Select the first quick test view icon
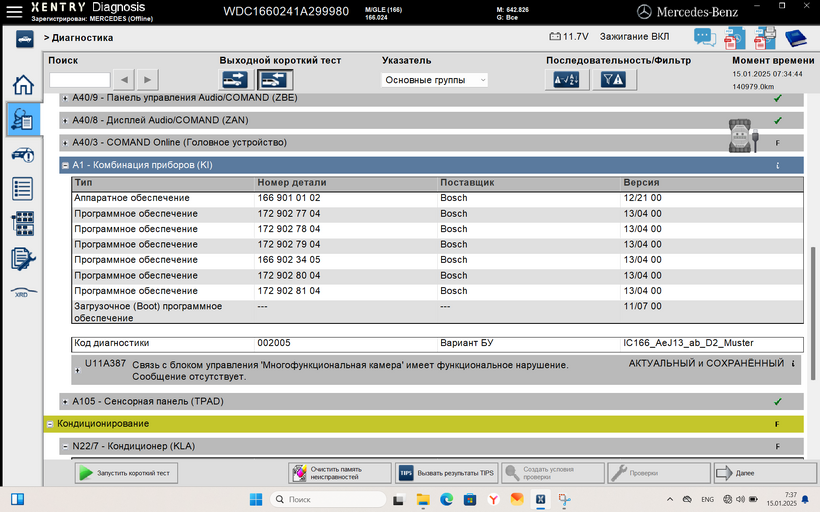The width and height of the screenshot is (820, 512). click(x=235, y=79)
